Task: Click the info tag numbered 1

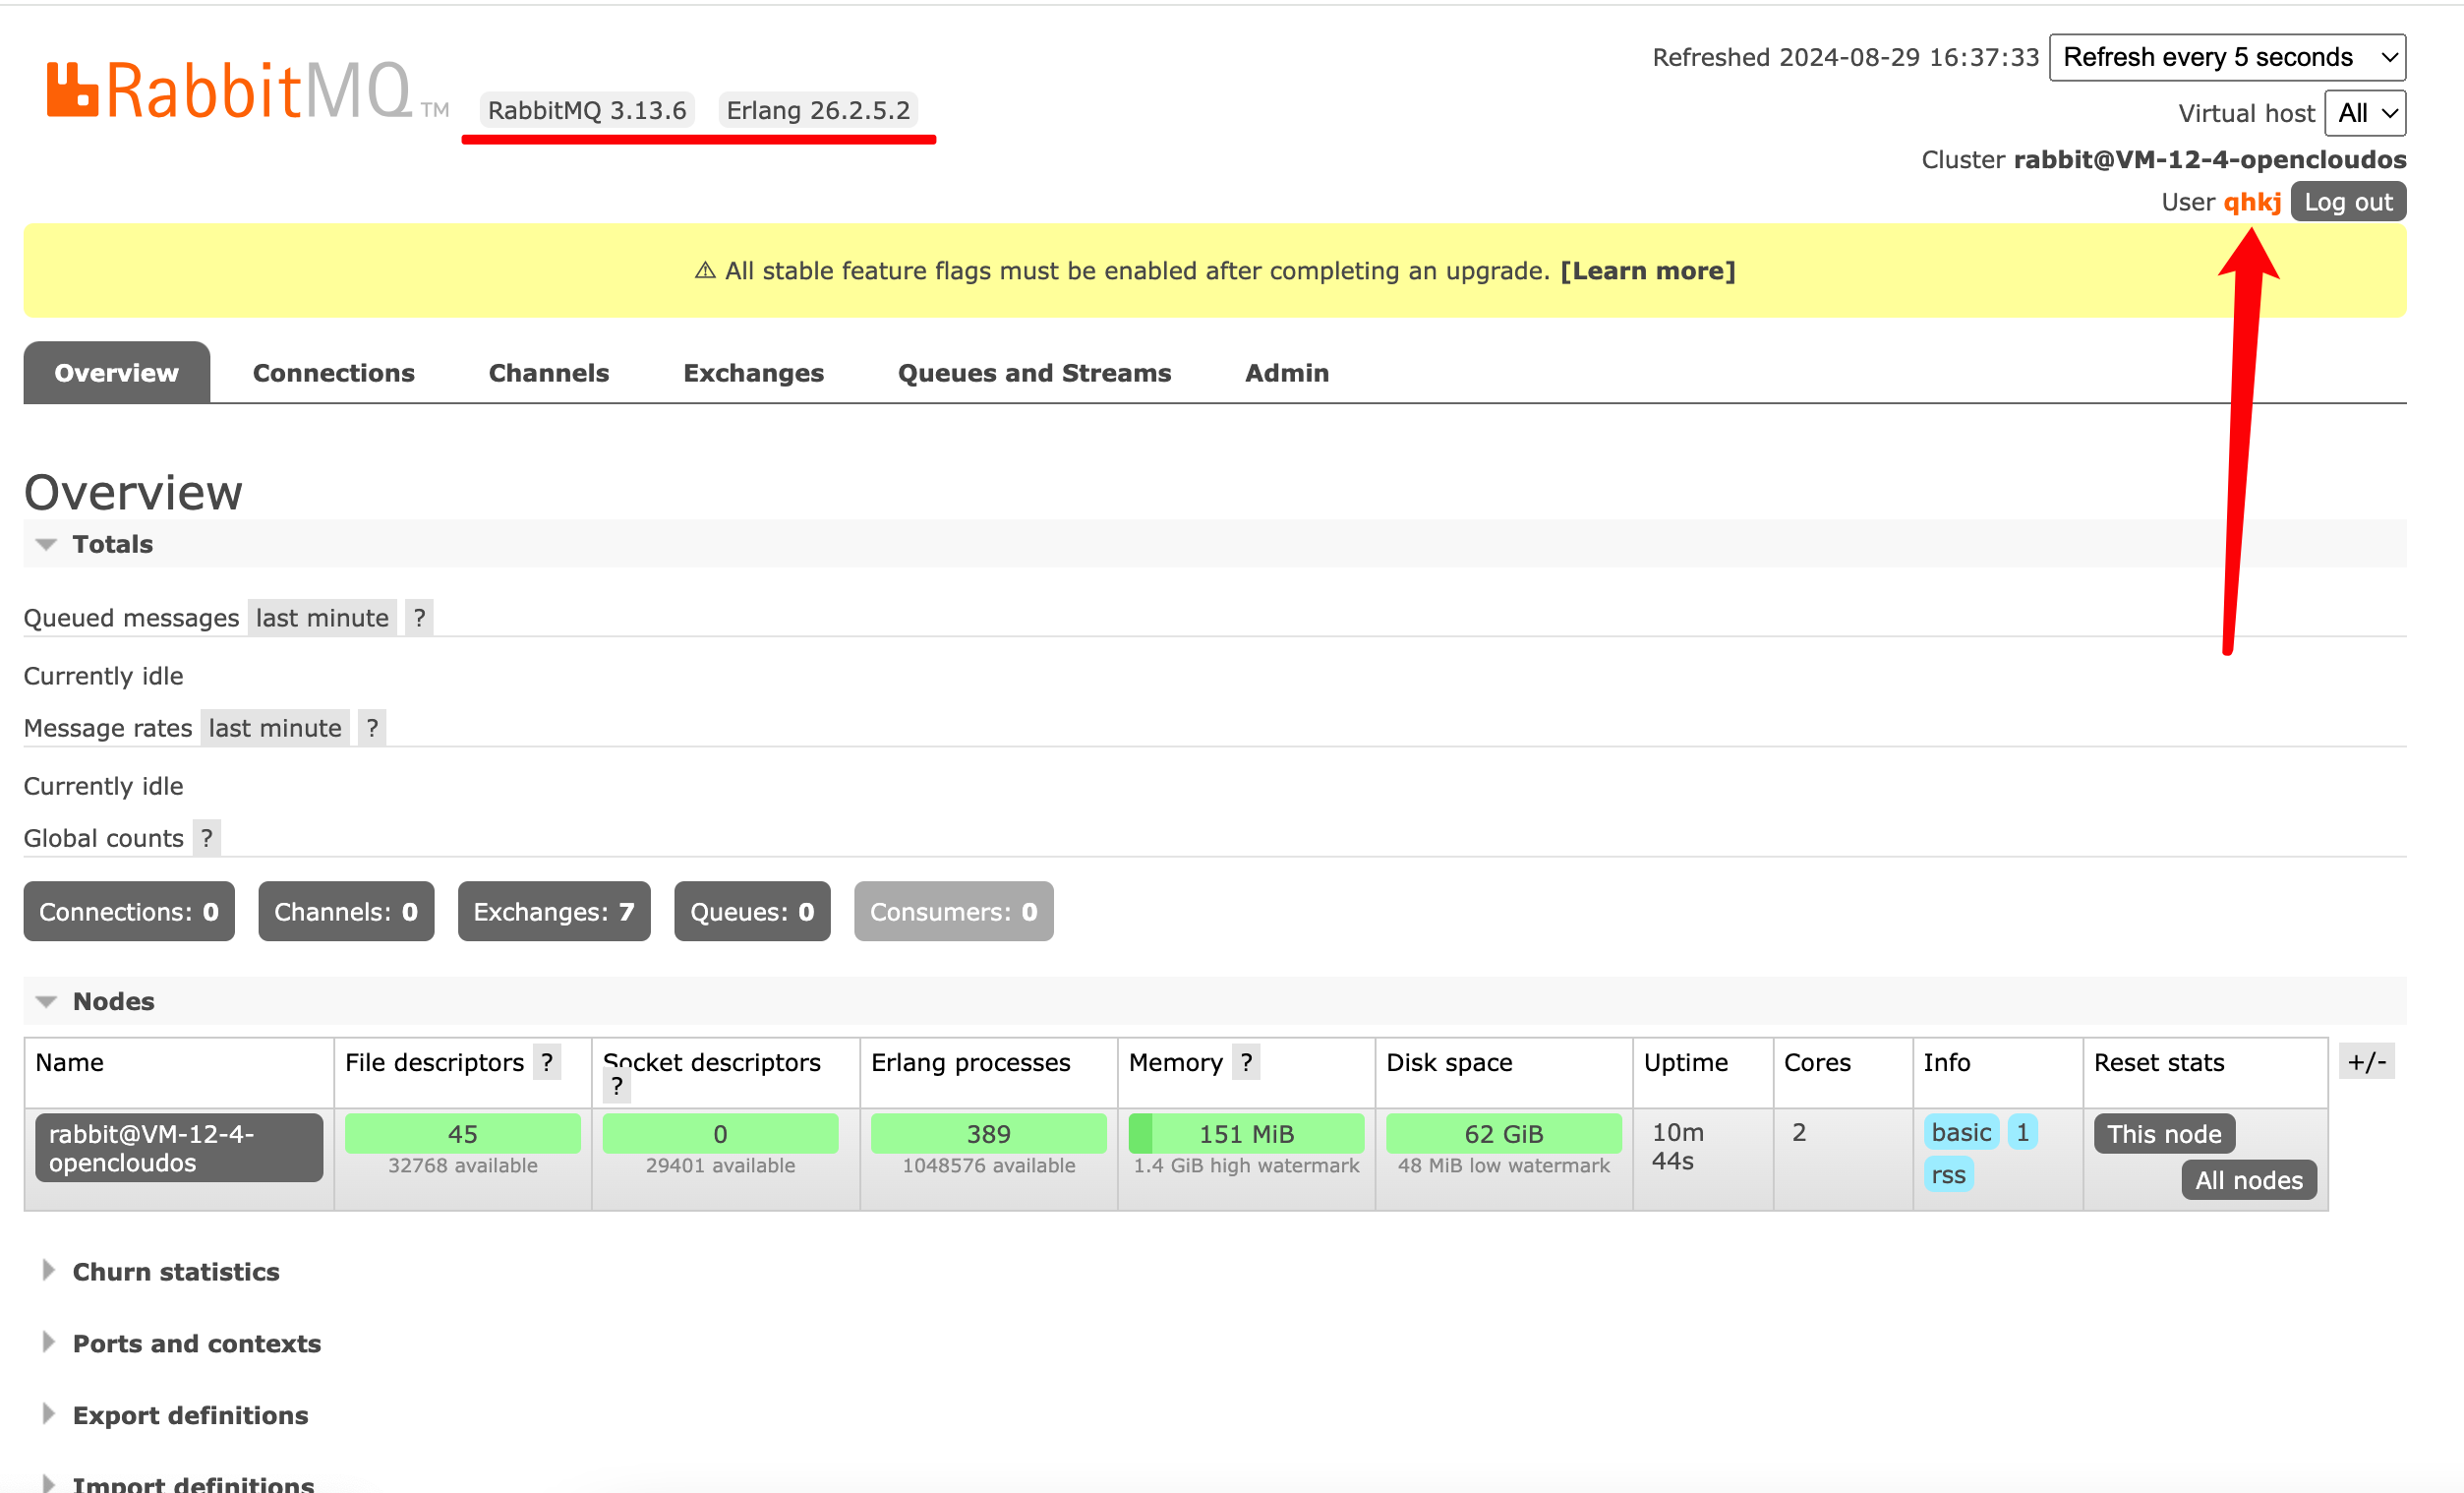Action: (2022, 1133)
